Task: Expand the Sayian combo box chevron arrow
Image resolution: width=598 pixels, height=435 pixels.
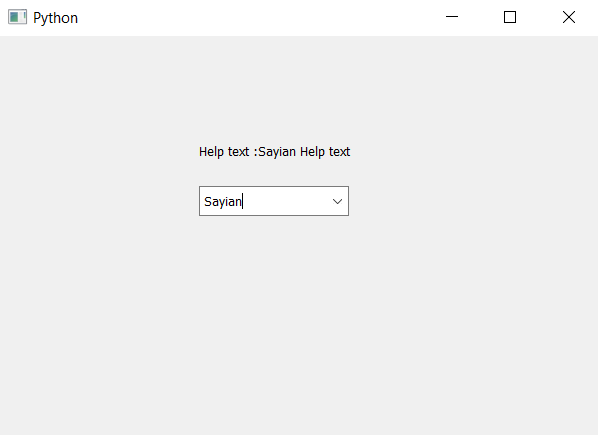Action: tap(337, 201)
